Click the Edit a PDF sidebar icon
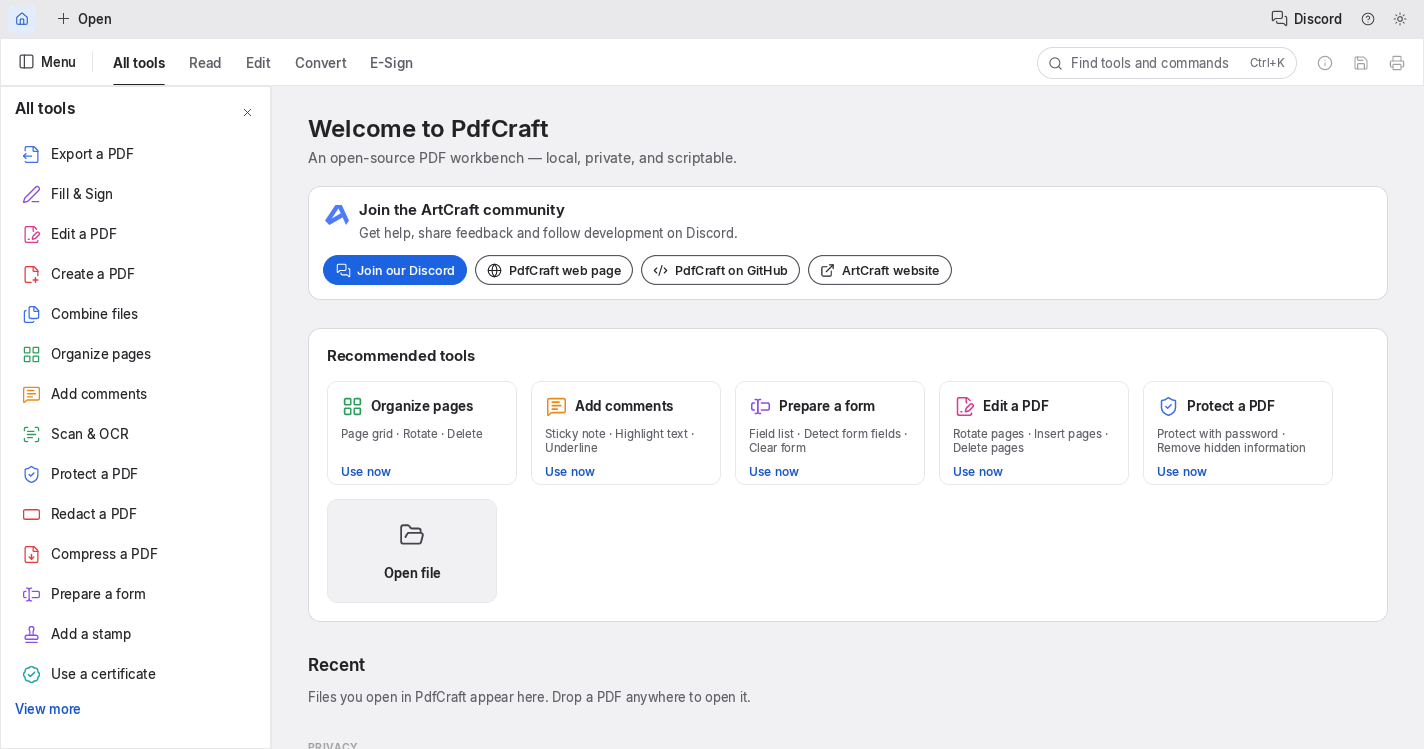 coord(31,234)
